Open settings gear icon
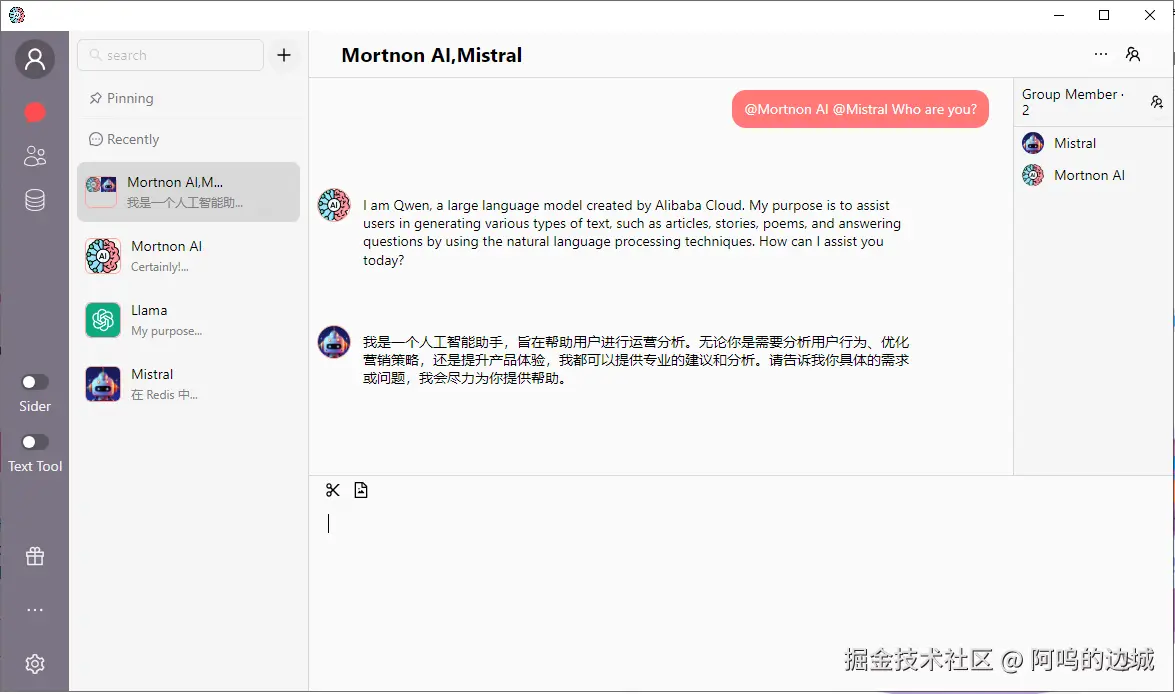The width and height of the screenshot is (1175, 694). point(35,664)
